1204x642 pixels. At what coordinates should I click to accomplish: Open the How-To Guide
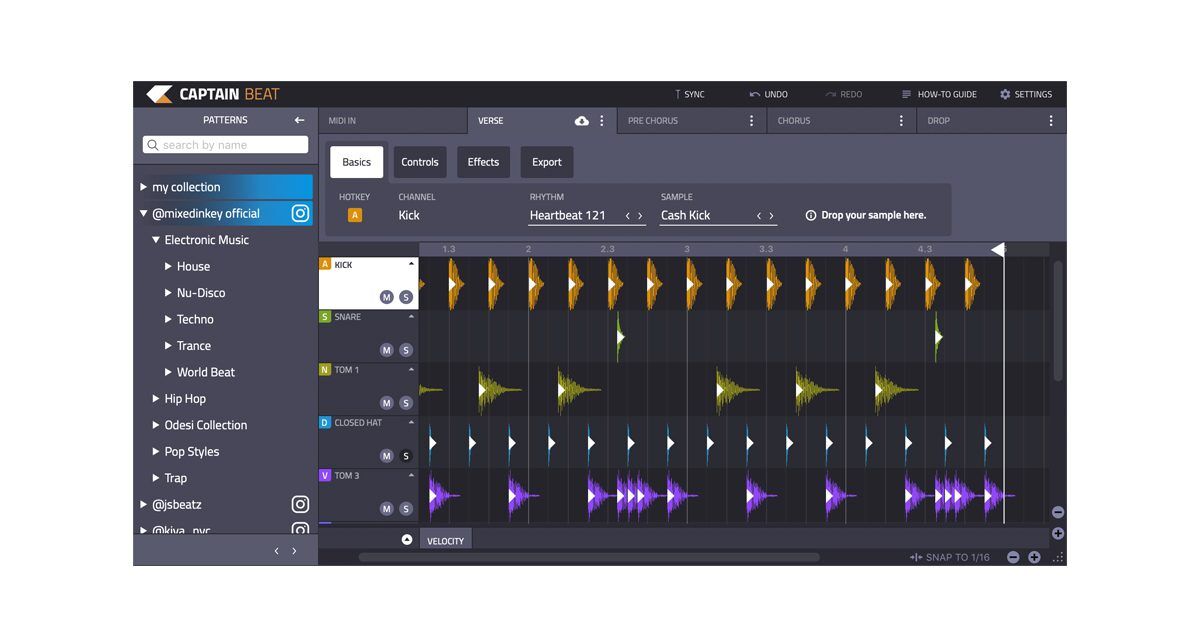pyautogui.click(x=939, y=94)
